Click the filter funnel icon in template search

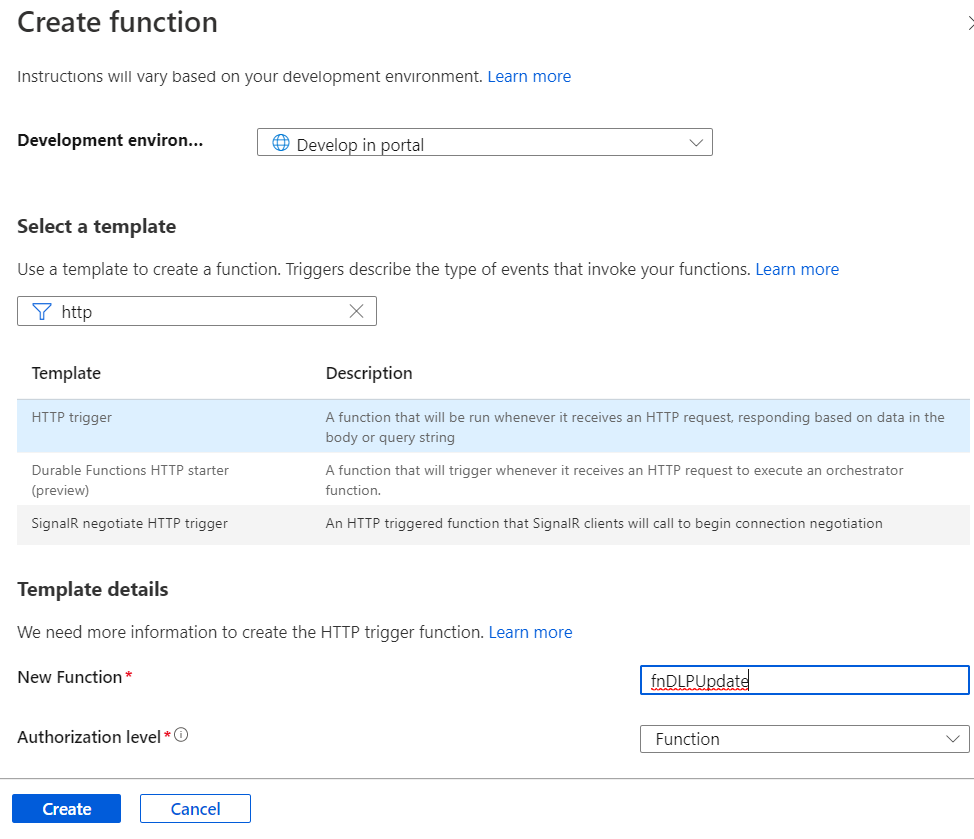click(42, 311)
